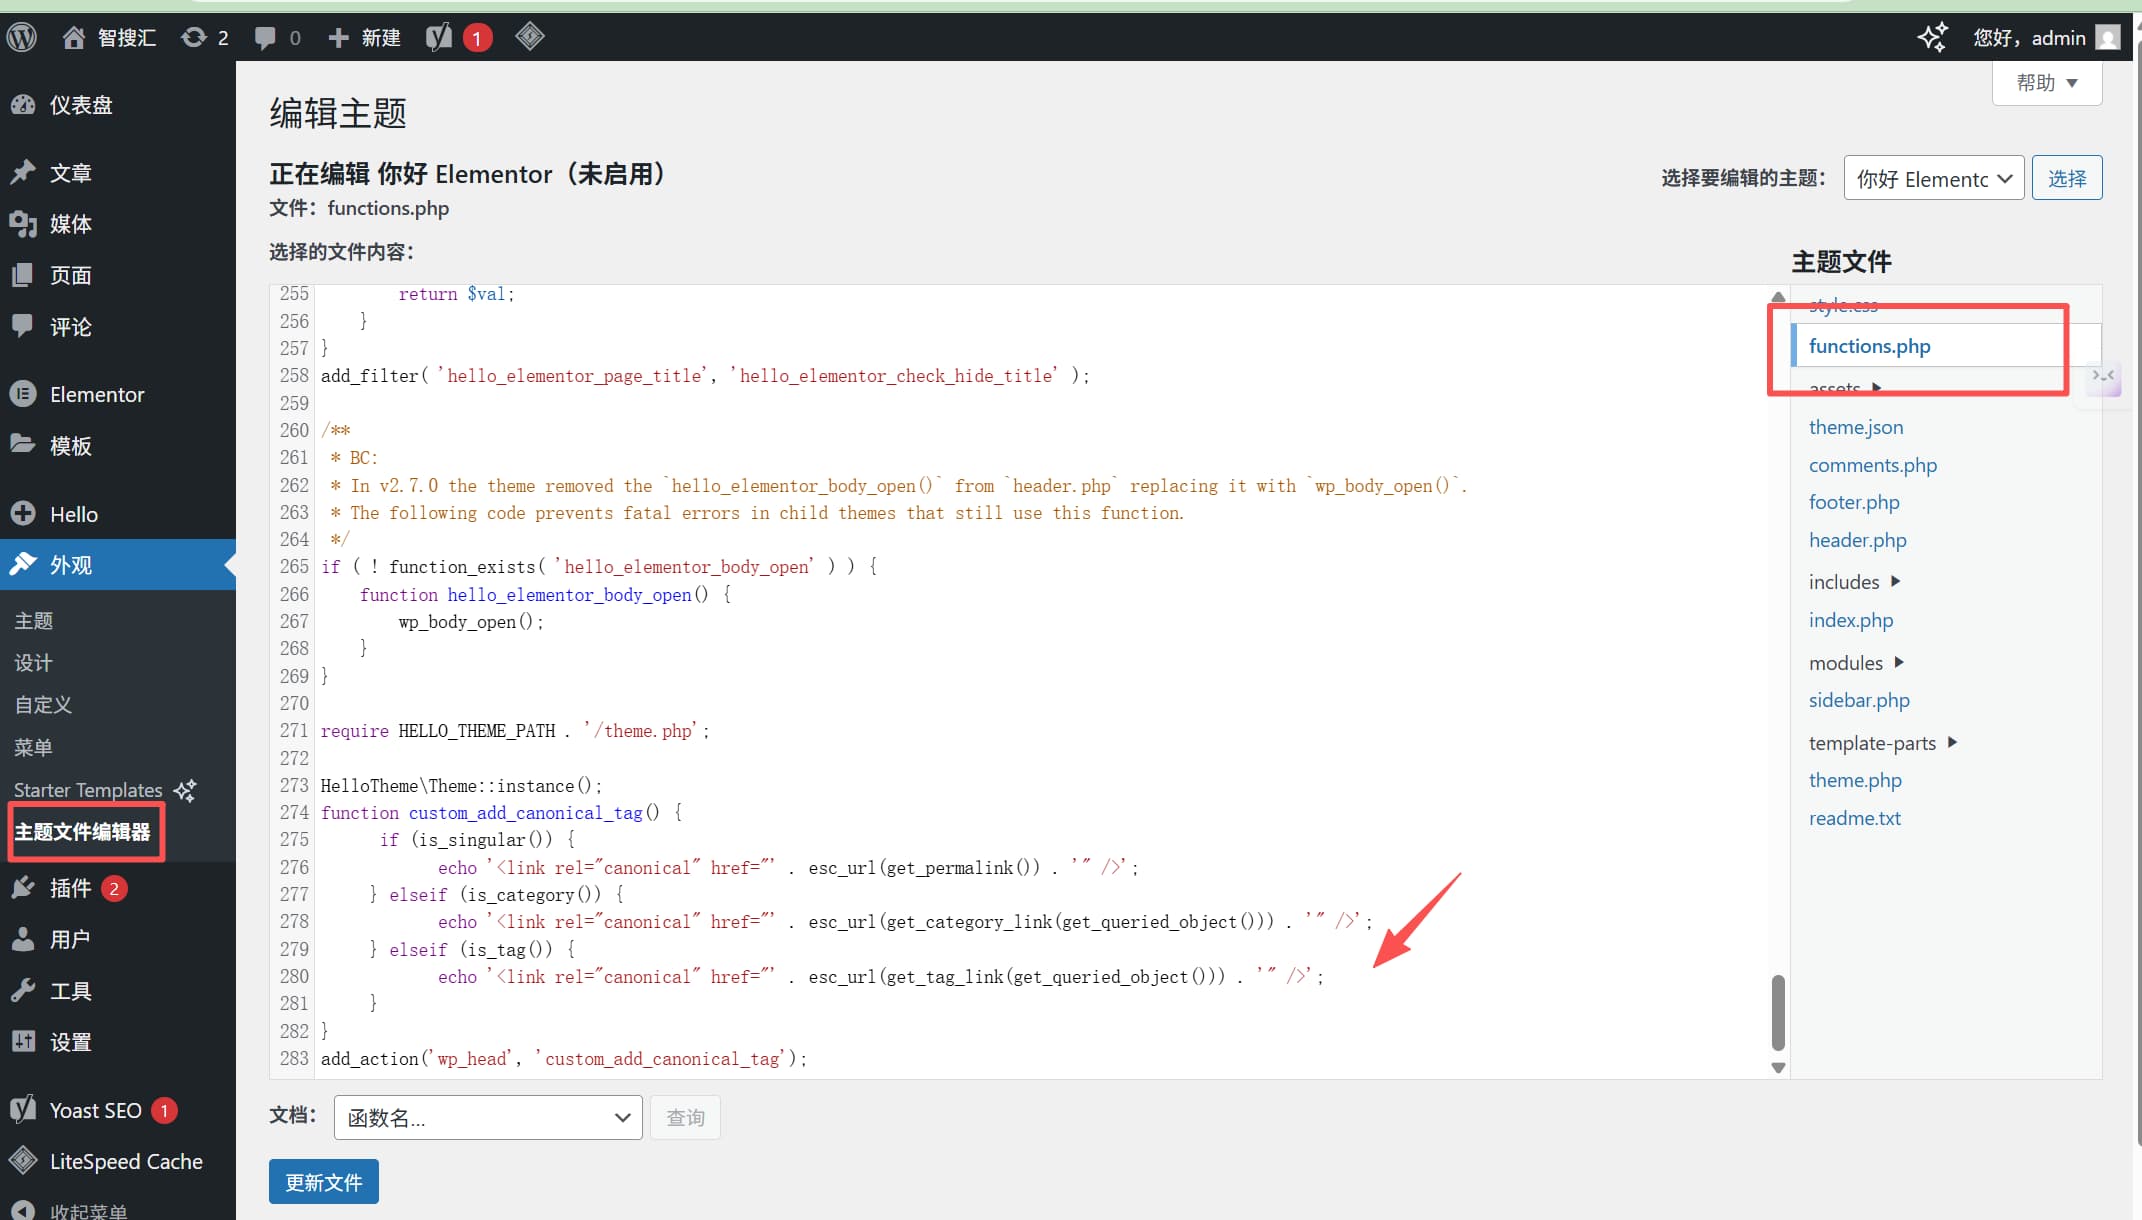Click line 267 wp_body_open() call
The width and height of the screenshot is (2142, 1220).
click(471, 622)
